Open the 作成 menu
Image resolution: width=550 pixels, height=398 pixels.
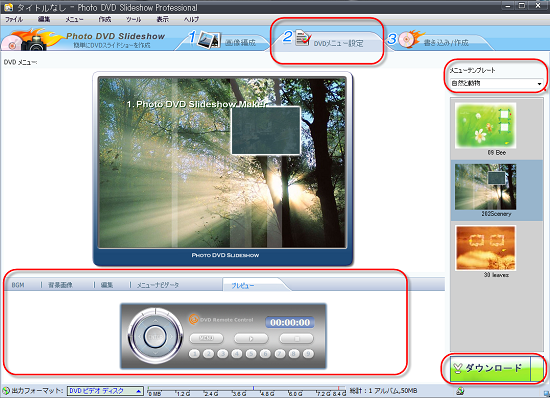(x=105, y=20)
